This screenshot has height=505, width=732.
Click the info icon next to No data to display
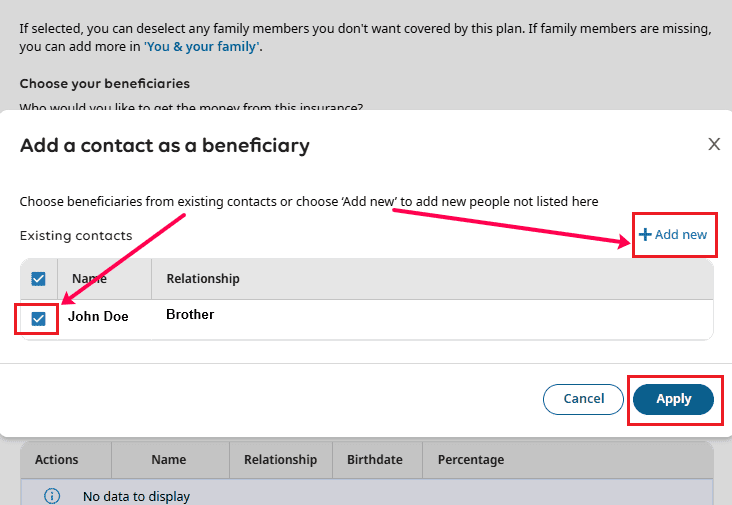[52, 496]
